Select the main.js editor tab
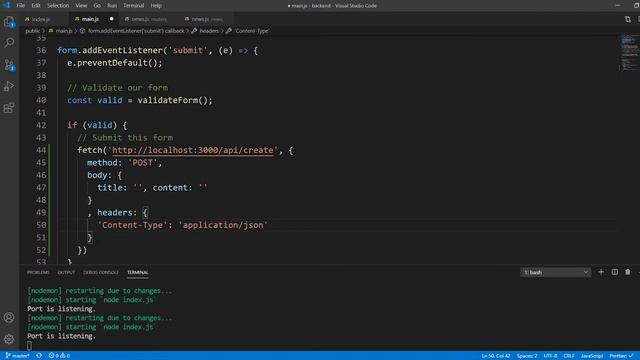 (x=90, y=19)
